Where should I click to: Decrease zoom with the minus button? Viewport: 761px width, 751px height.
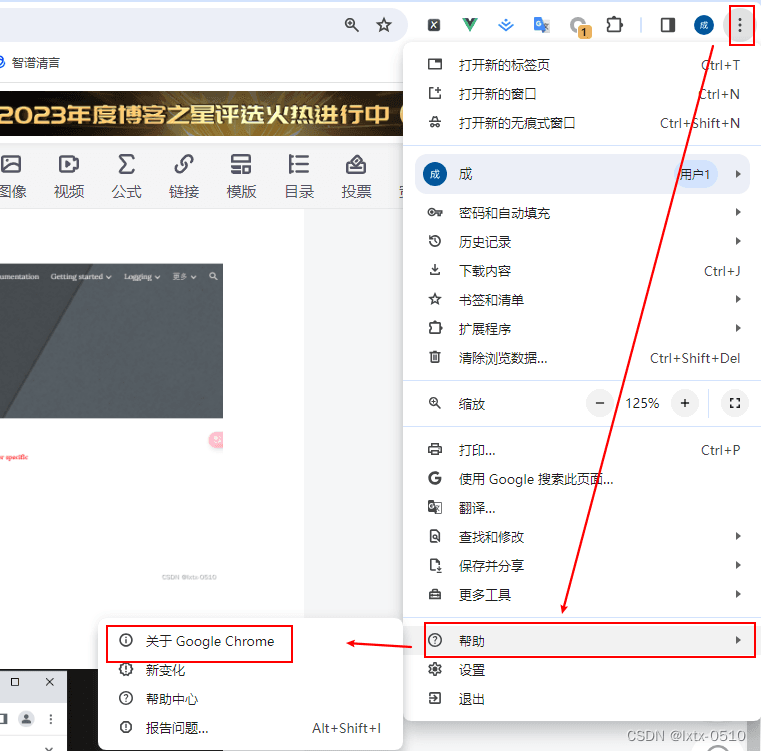(600, 403)
